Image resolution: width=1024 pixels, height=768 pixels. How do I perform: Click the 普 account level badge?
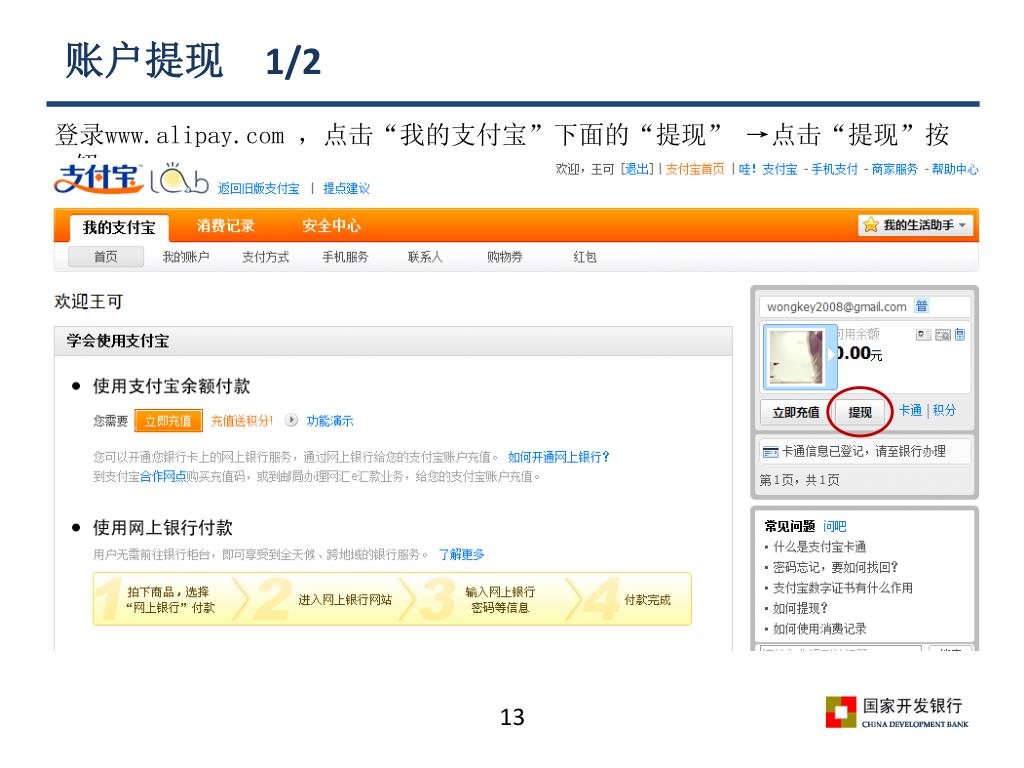coord(921,306)
